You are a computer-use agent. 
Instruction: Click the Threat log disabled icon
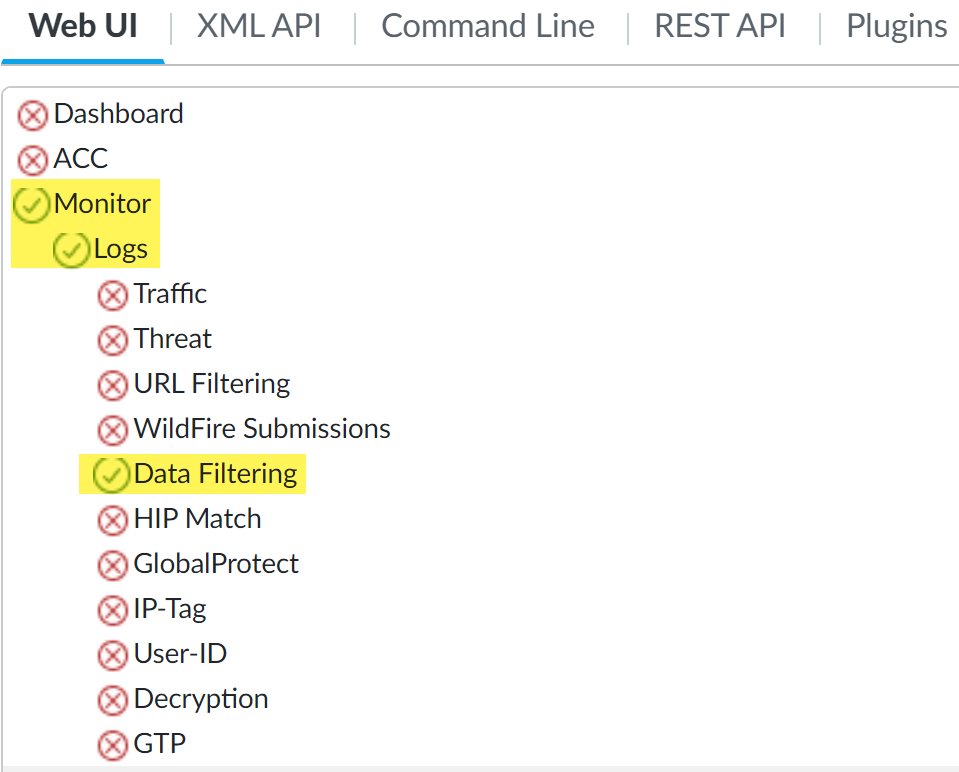(x=113, y=340)
